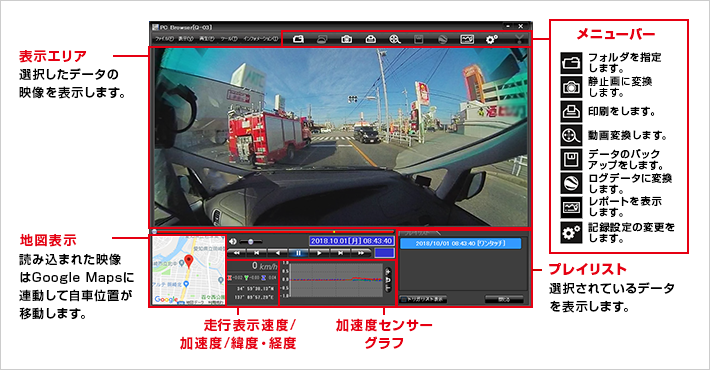Click the blue box beside playback controls
Viewport: 710px width, 370px height.
pyautogui.click(x=384, y=253)
